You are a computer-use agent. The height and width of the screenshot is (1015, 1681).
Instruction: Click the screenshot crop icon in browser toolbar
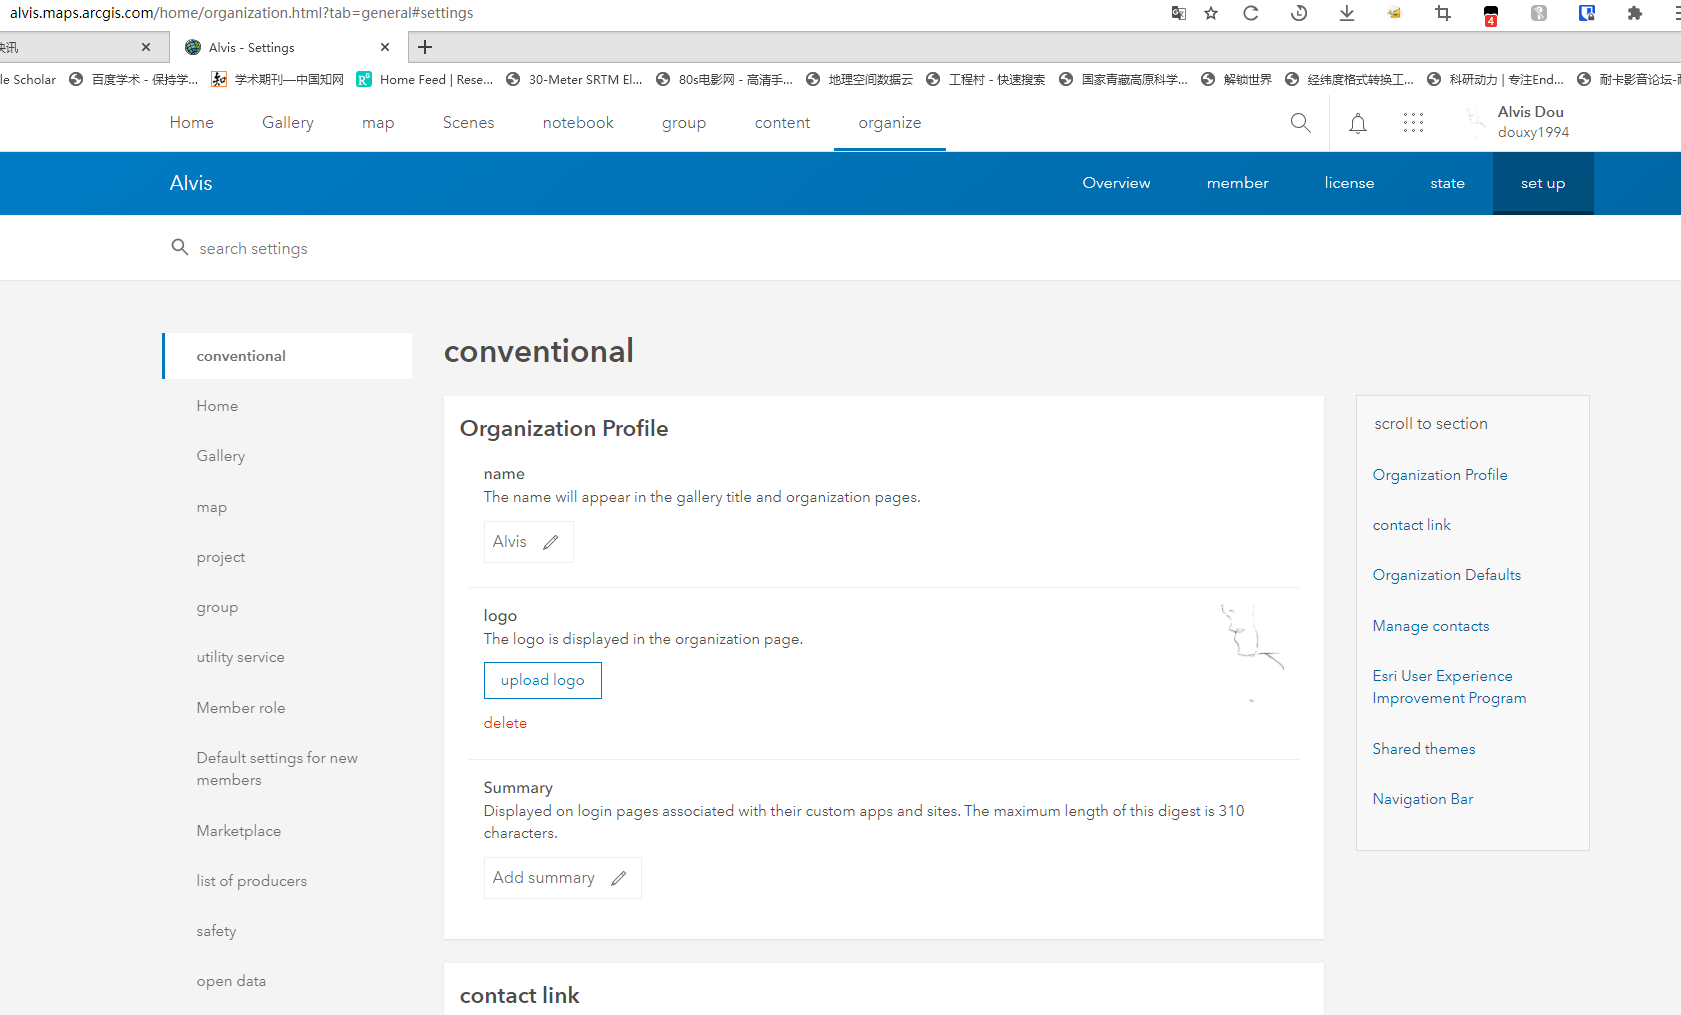point(1442,13)
